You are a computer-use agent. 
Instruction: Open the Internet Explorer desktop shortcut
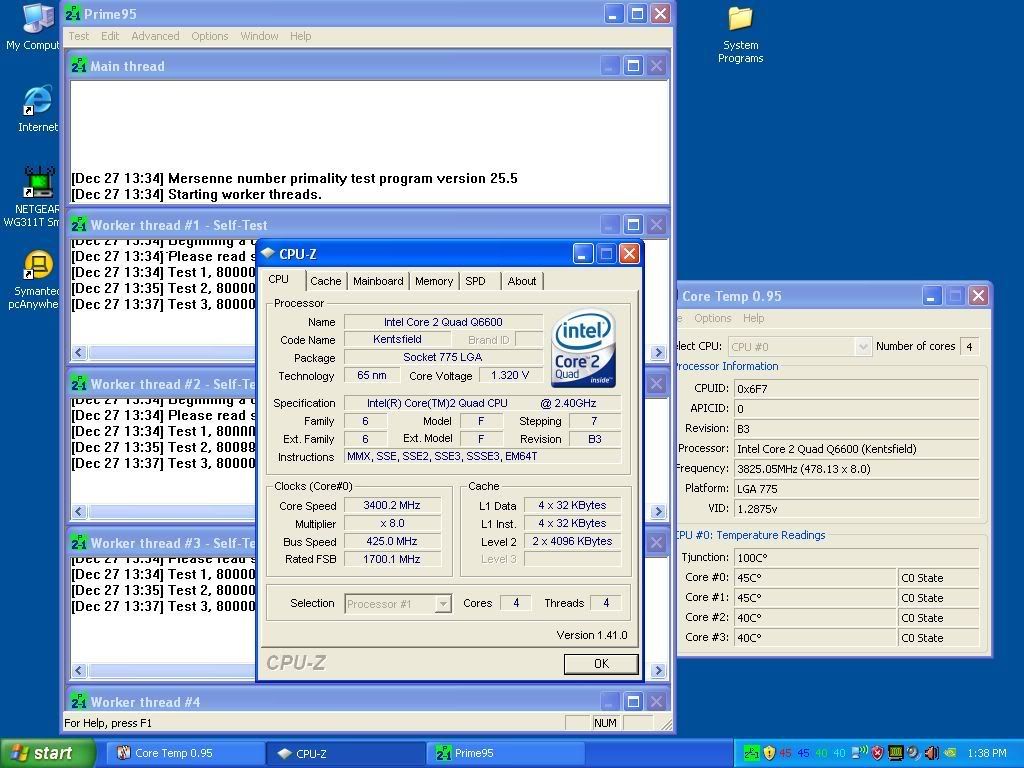click(38, 103)
